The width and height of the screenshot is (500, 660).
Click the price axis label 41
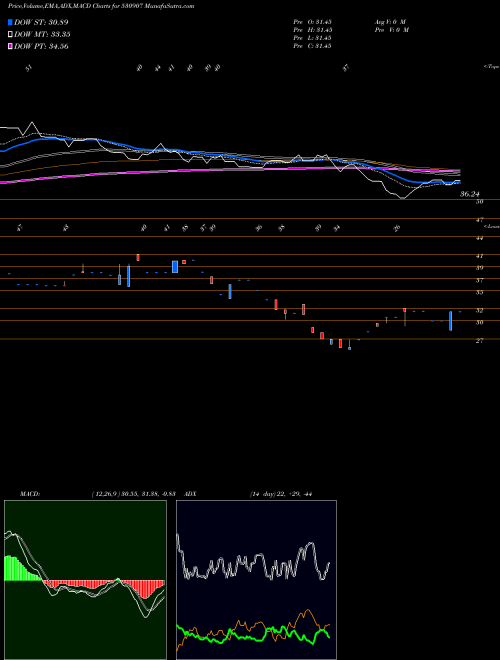point(479,256)
